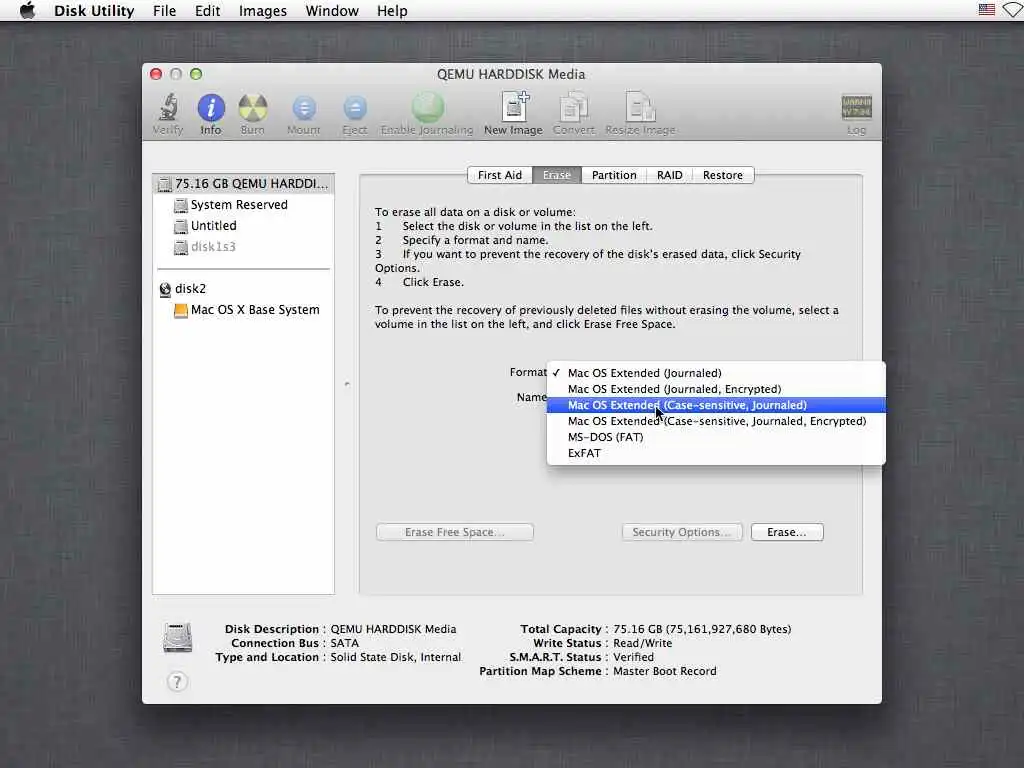Click the Enable Journaling toolbar icon
This screenshot has width=1024, height=768.
pos(428,108)
